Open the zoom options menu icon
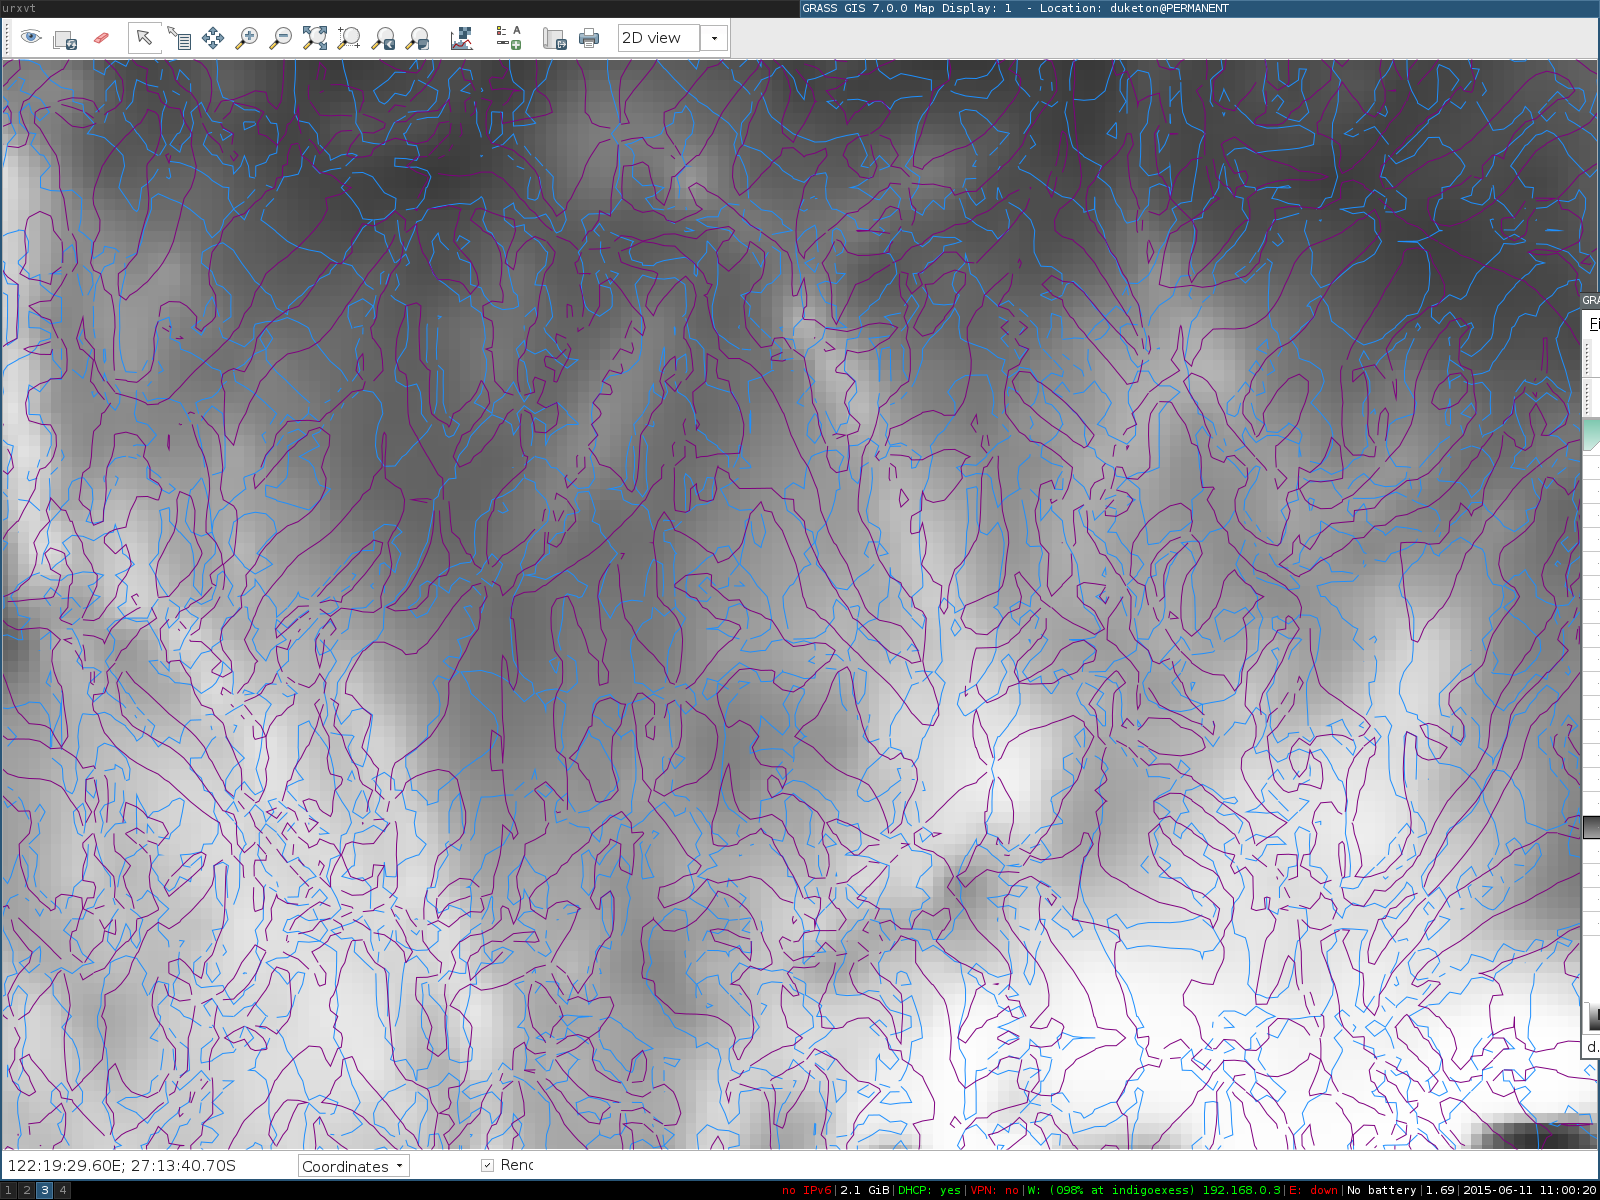The width and height of the screenshot is (1600, 1200). pos(418,38)
